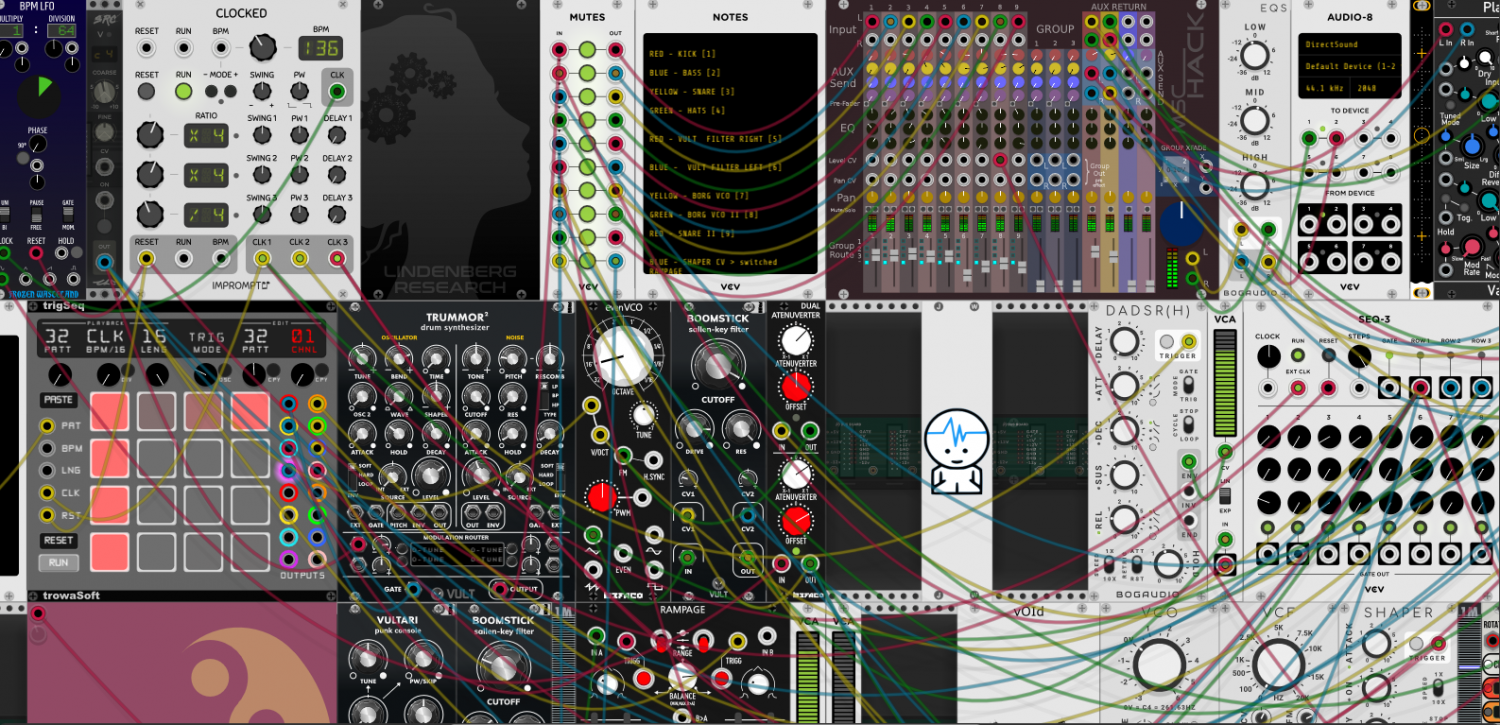
Task: Click the CLOCK knob on SEQ-3
Action: [1268, 356]
